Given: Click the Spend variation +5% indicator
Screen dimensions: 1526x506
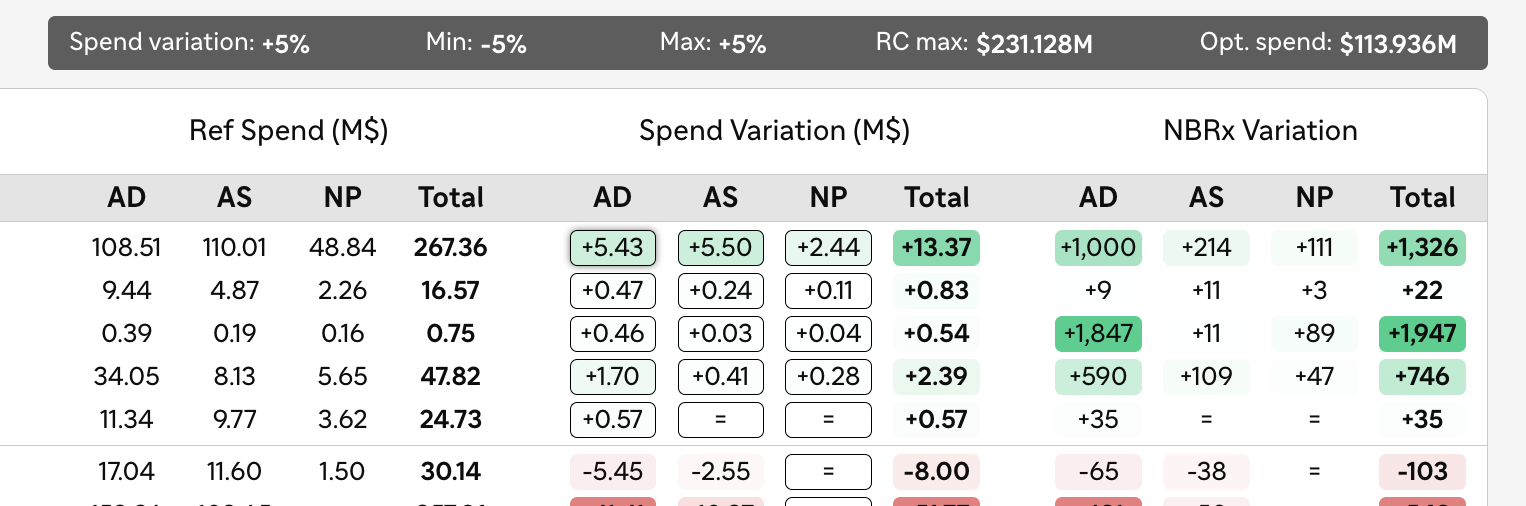Looking at the screenshot, I should point(189,43).
